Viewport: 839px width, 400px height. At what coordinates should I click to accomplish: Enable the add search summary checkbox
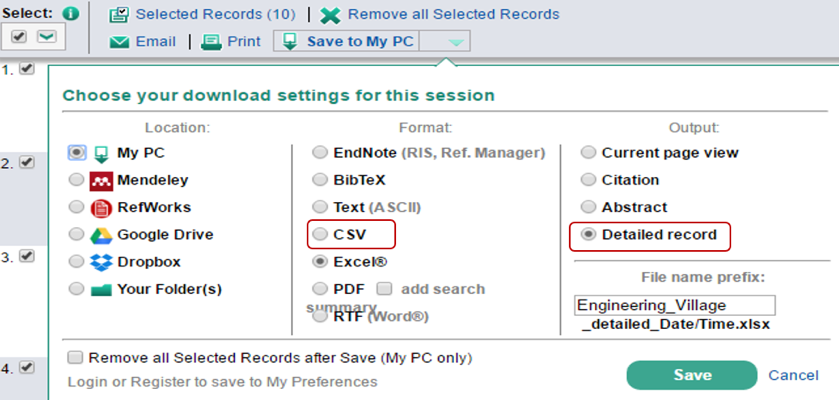[x=383, y=289]
